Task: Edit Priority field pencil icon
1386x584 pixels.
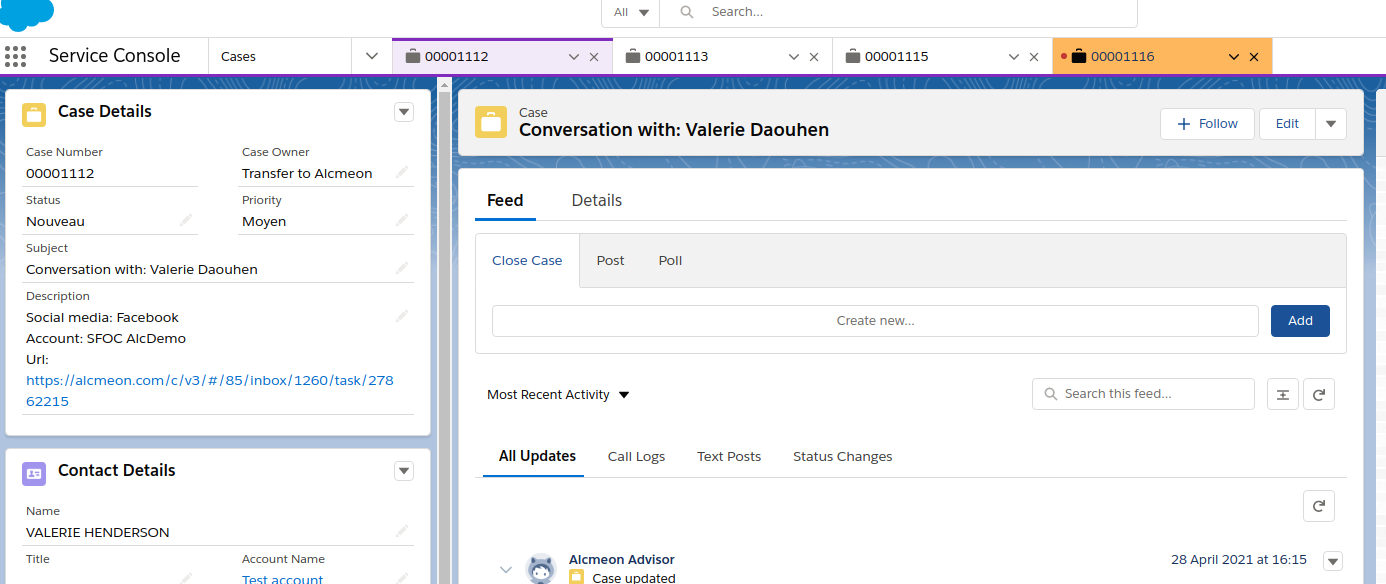Action: pos(402,220)
